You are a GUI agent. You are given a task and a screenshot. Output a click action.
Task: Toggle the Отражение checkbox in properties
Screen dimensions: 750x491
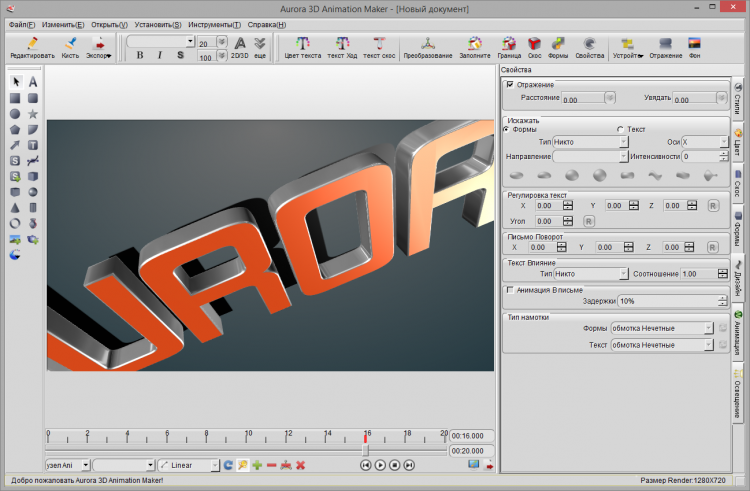[511, 85]
